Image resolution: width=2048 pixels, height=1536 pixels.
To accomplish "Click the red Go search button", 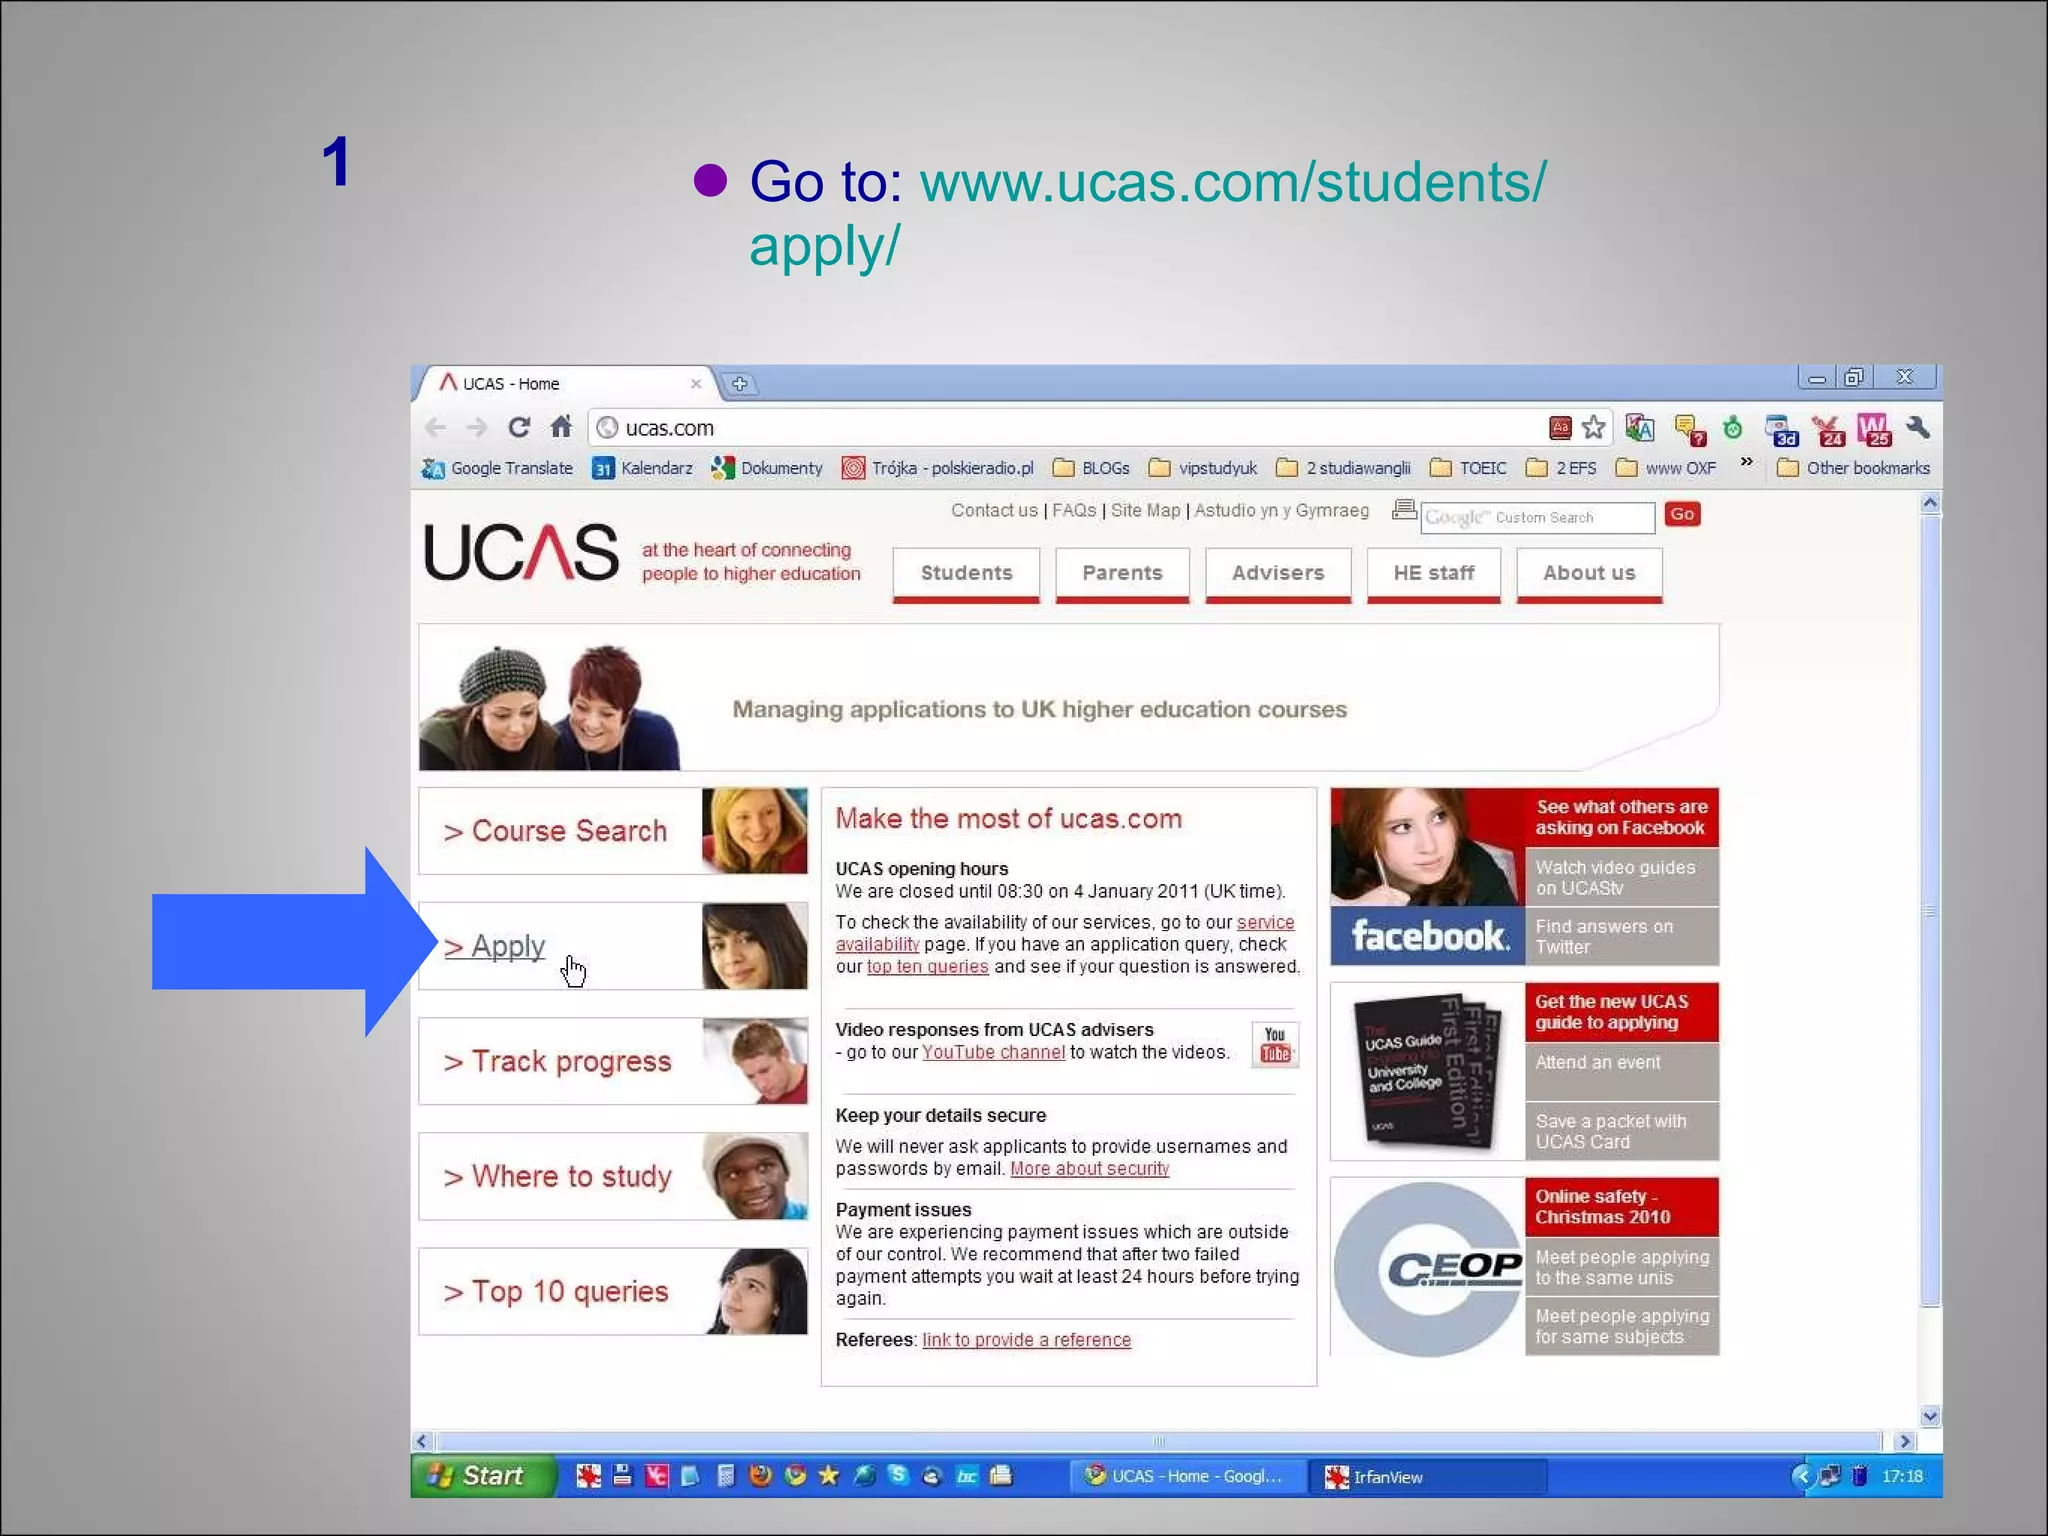I will tap(1682, 514).
